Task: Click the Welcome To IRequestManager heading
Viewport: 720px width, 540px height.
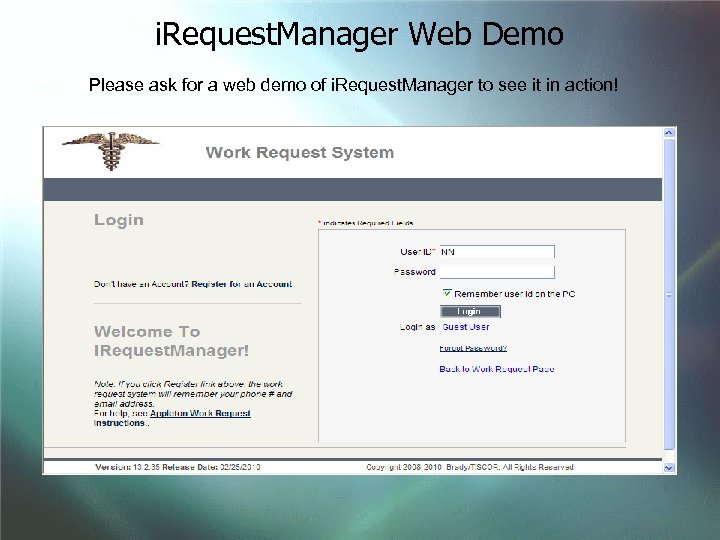Action: click(171, 341)
